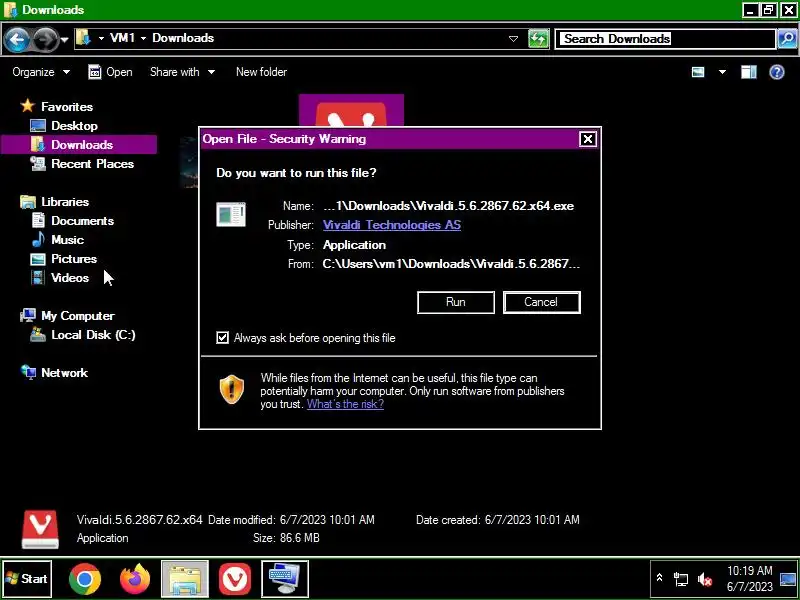
Task: Click the address bar folder icon
Action: click(x=84, y=38)
